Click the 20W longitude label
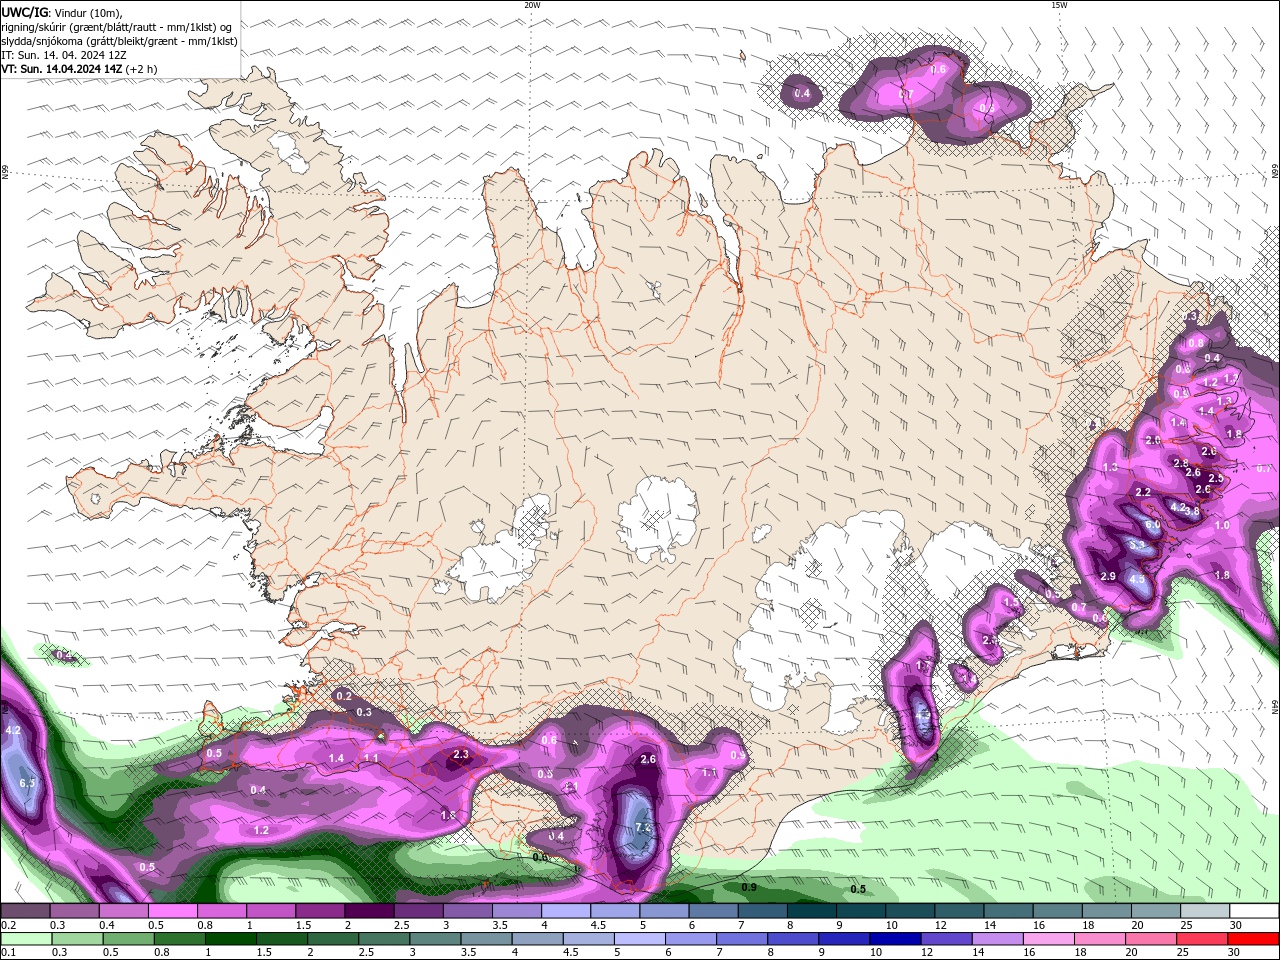Viewport: 1280px width, 960px height. [532, 5]
